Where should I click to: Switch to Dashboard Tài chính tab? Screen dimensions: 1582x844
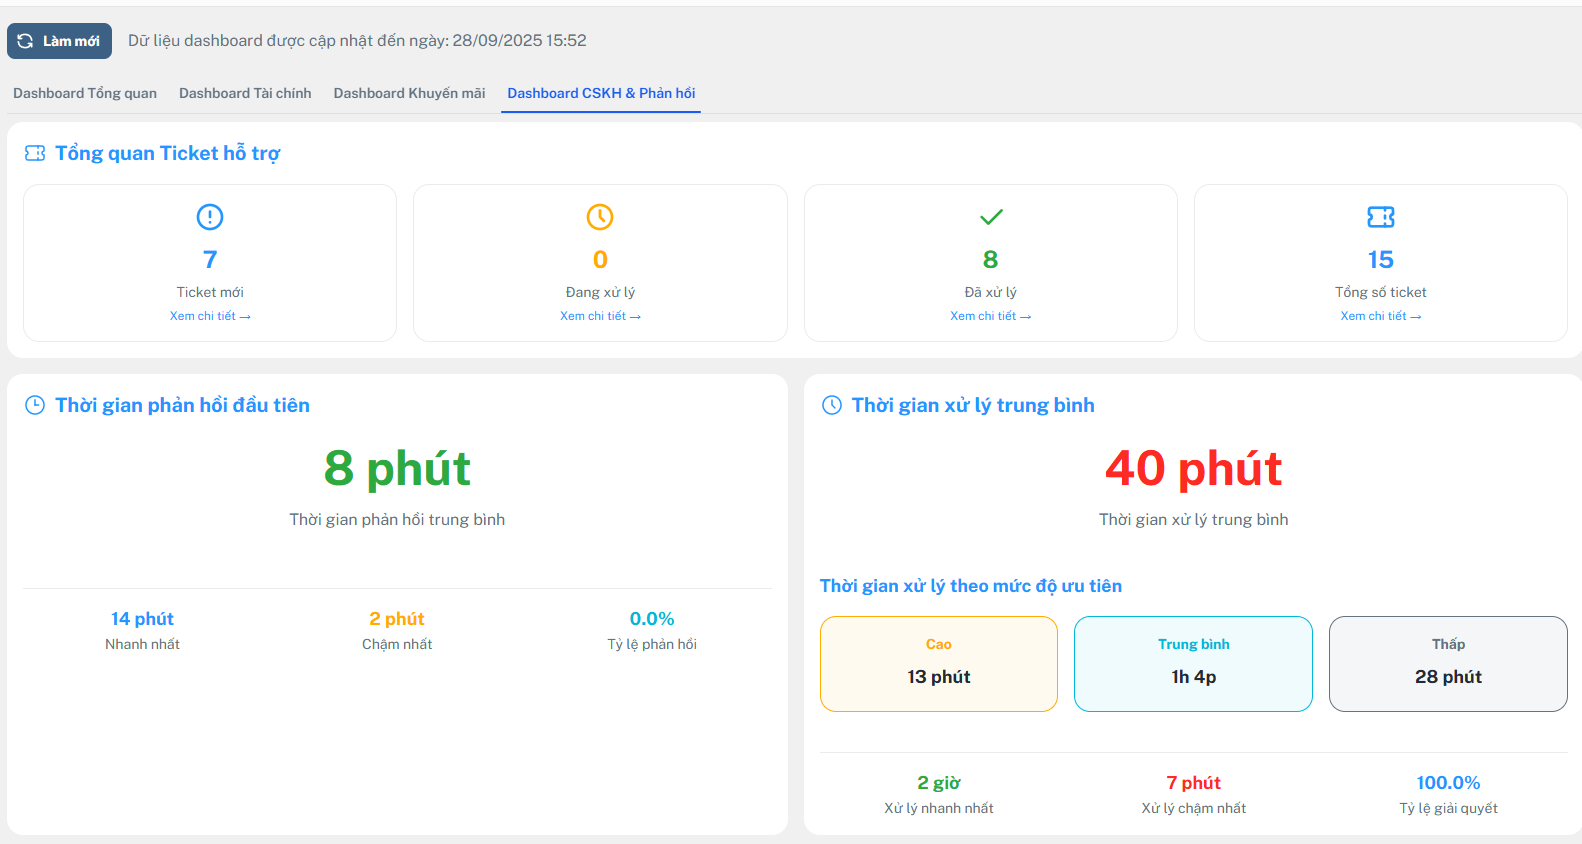pos(245,93)
